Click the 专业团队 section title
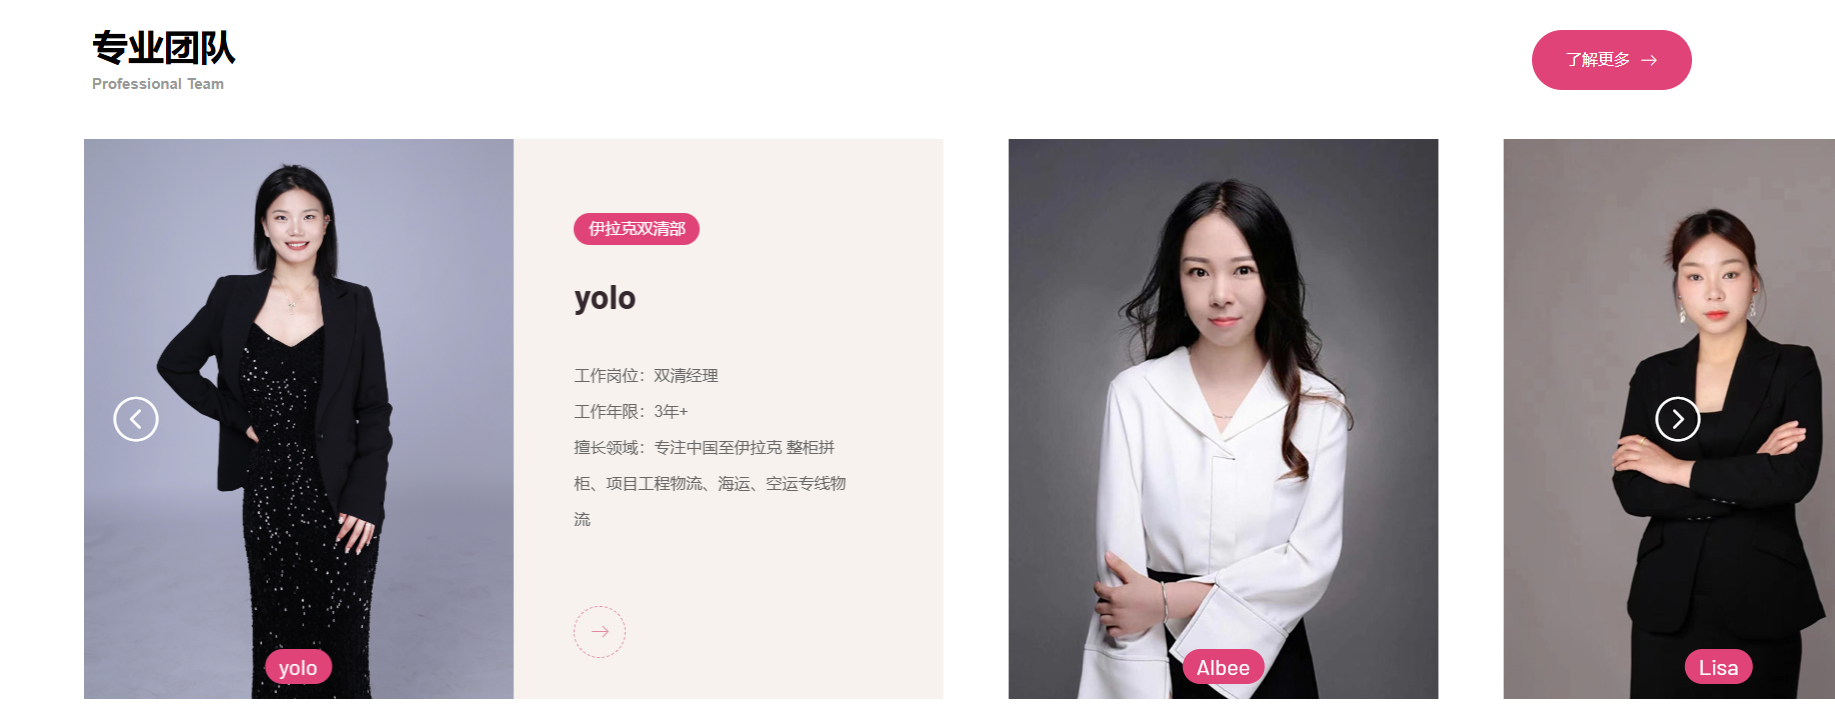 [x=164, y=48]
